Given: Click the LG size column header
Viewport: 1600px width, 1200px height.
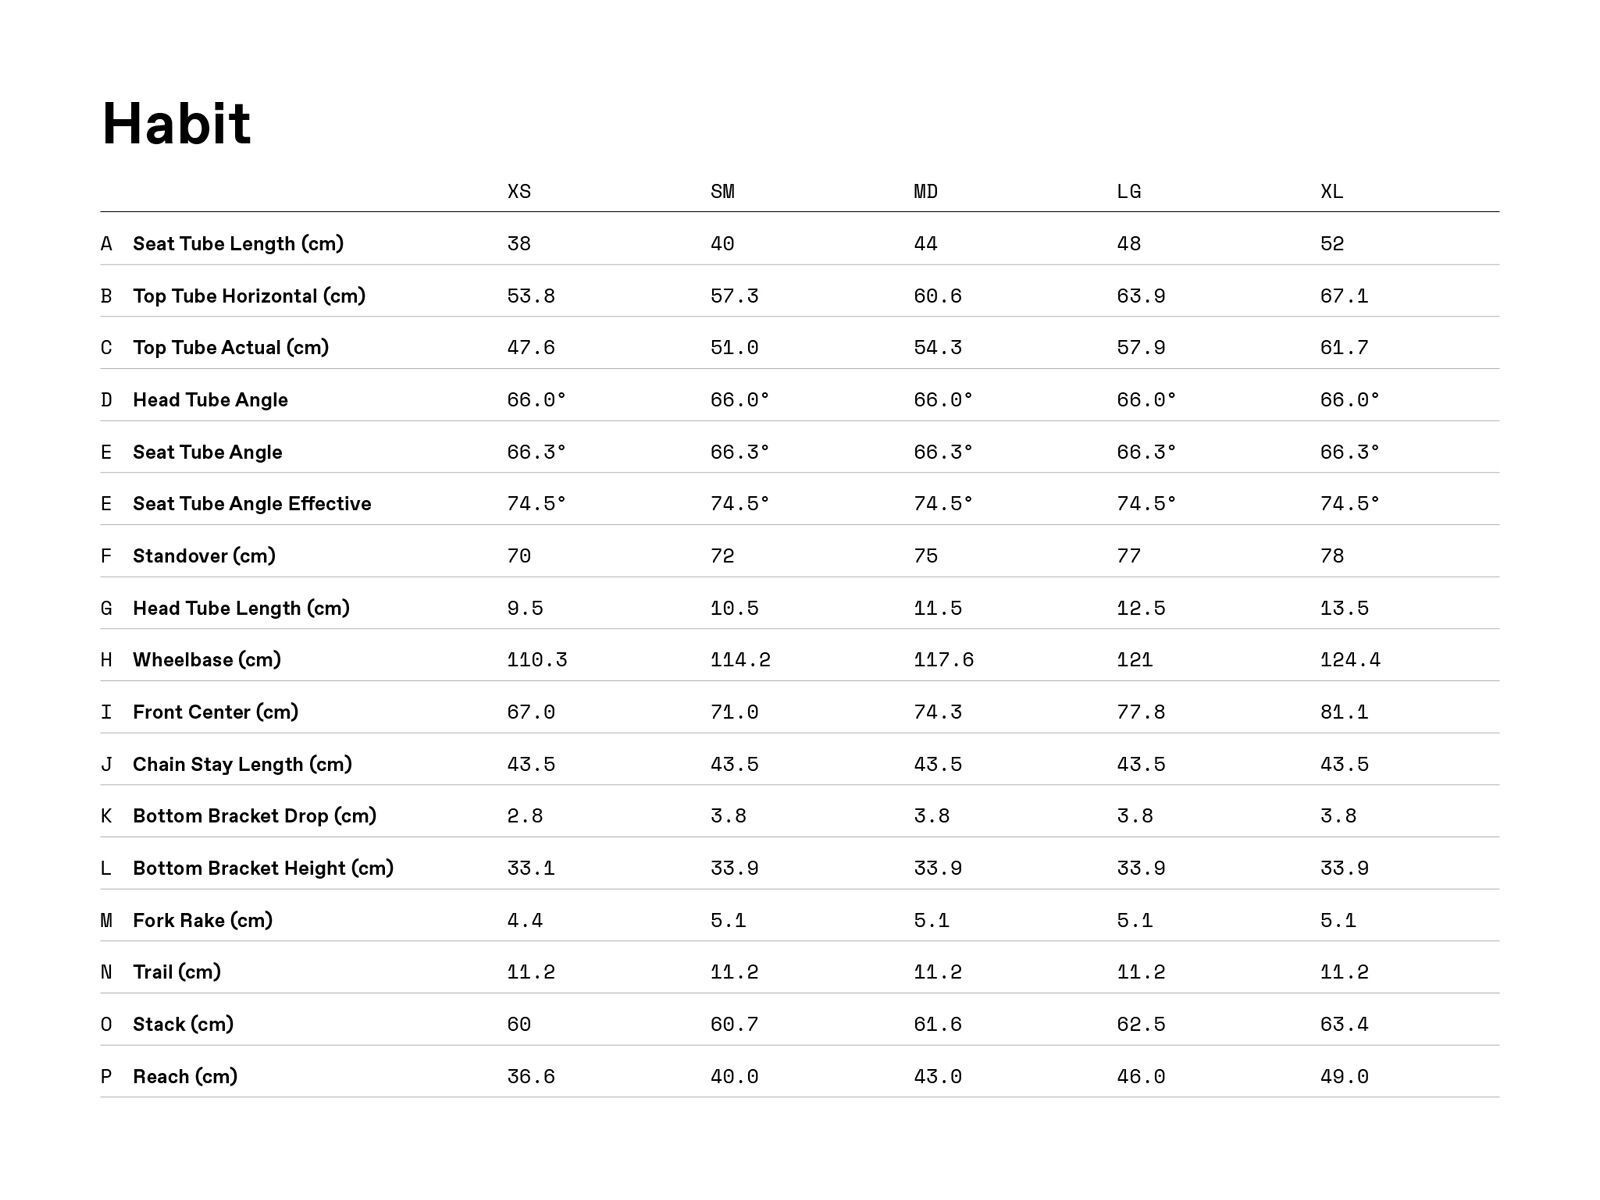Looking at the screenshot, I should point(1128,191).
